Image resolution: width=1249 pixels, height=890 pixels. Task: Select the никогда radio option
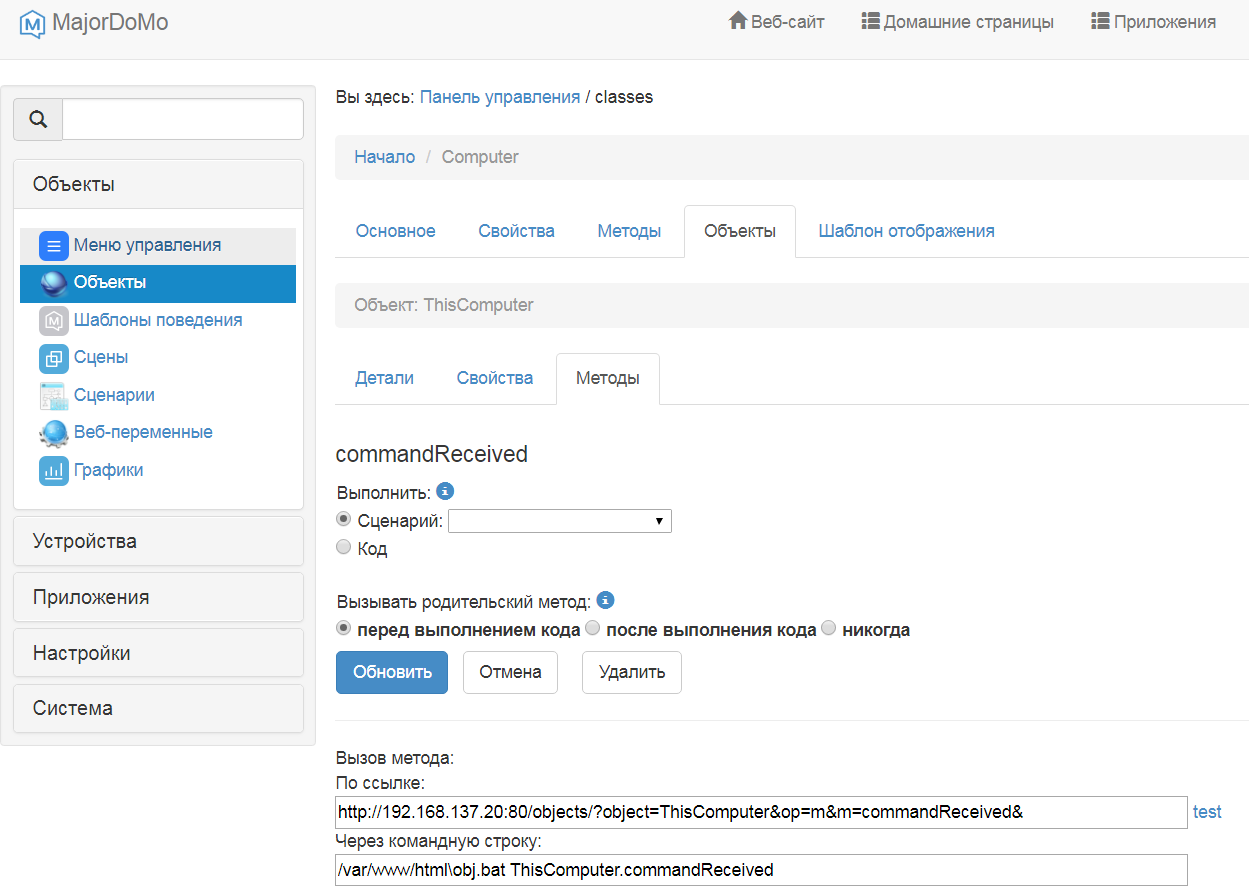[x=828, y=629]
